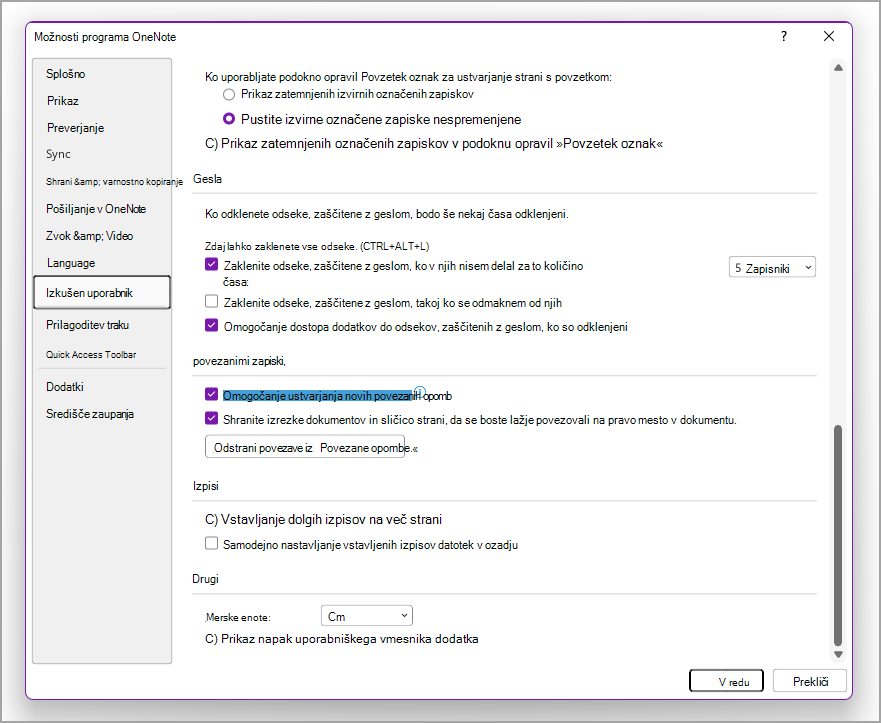881x723 pixels.
Task: Click the povezanimi zapiski heading
Action: [x=239, y=361]
